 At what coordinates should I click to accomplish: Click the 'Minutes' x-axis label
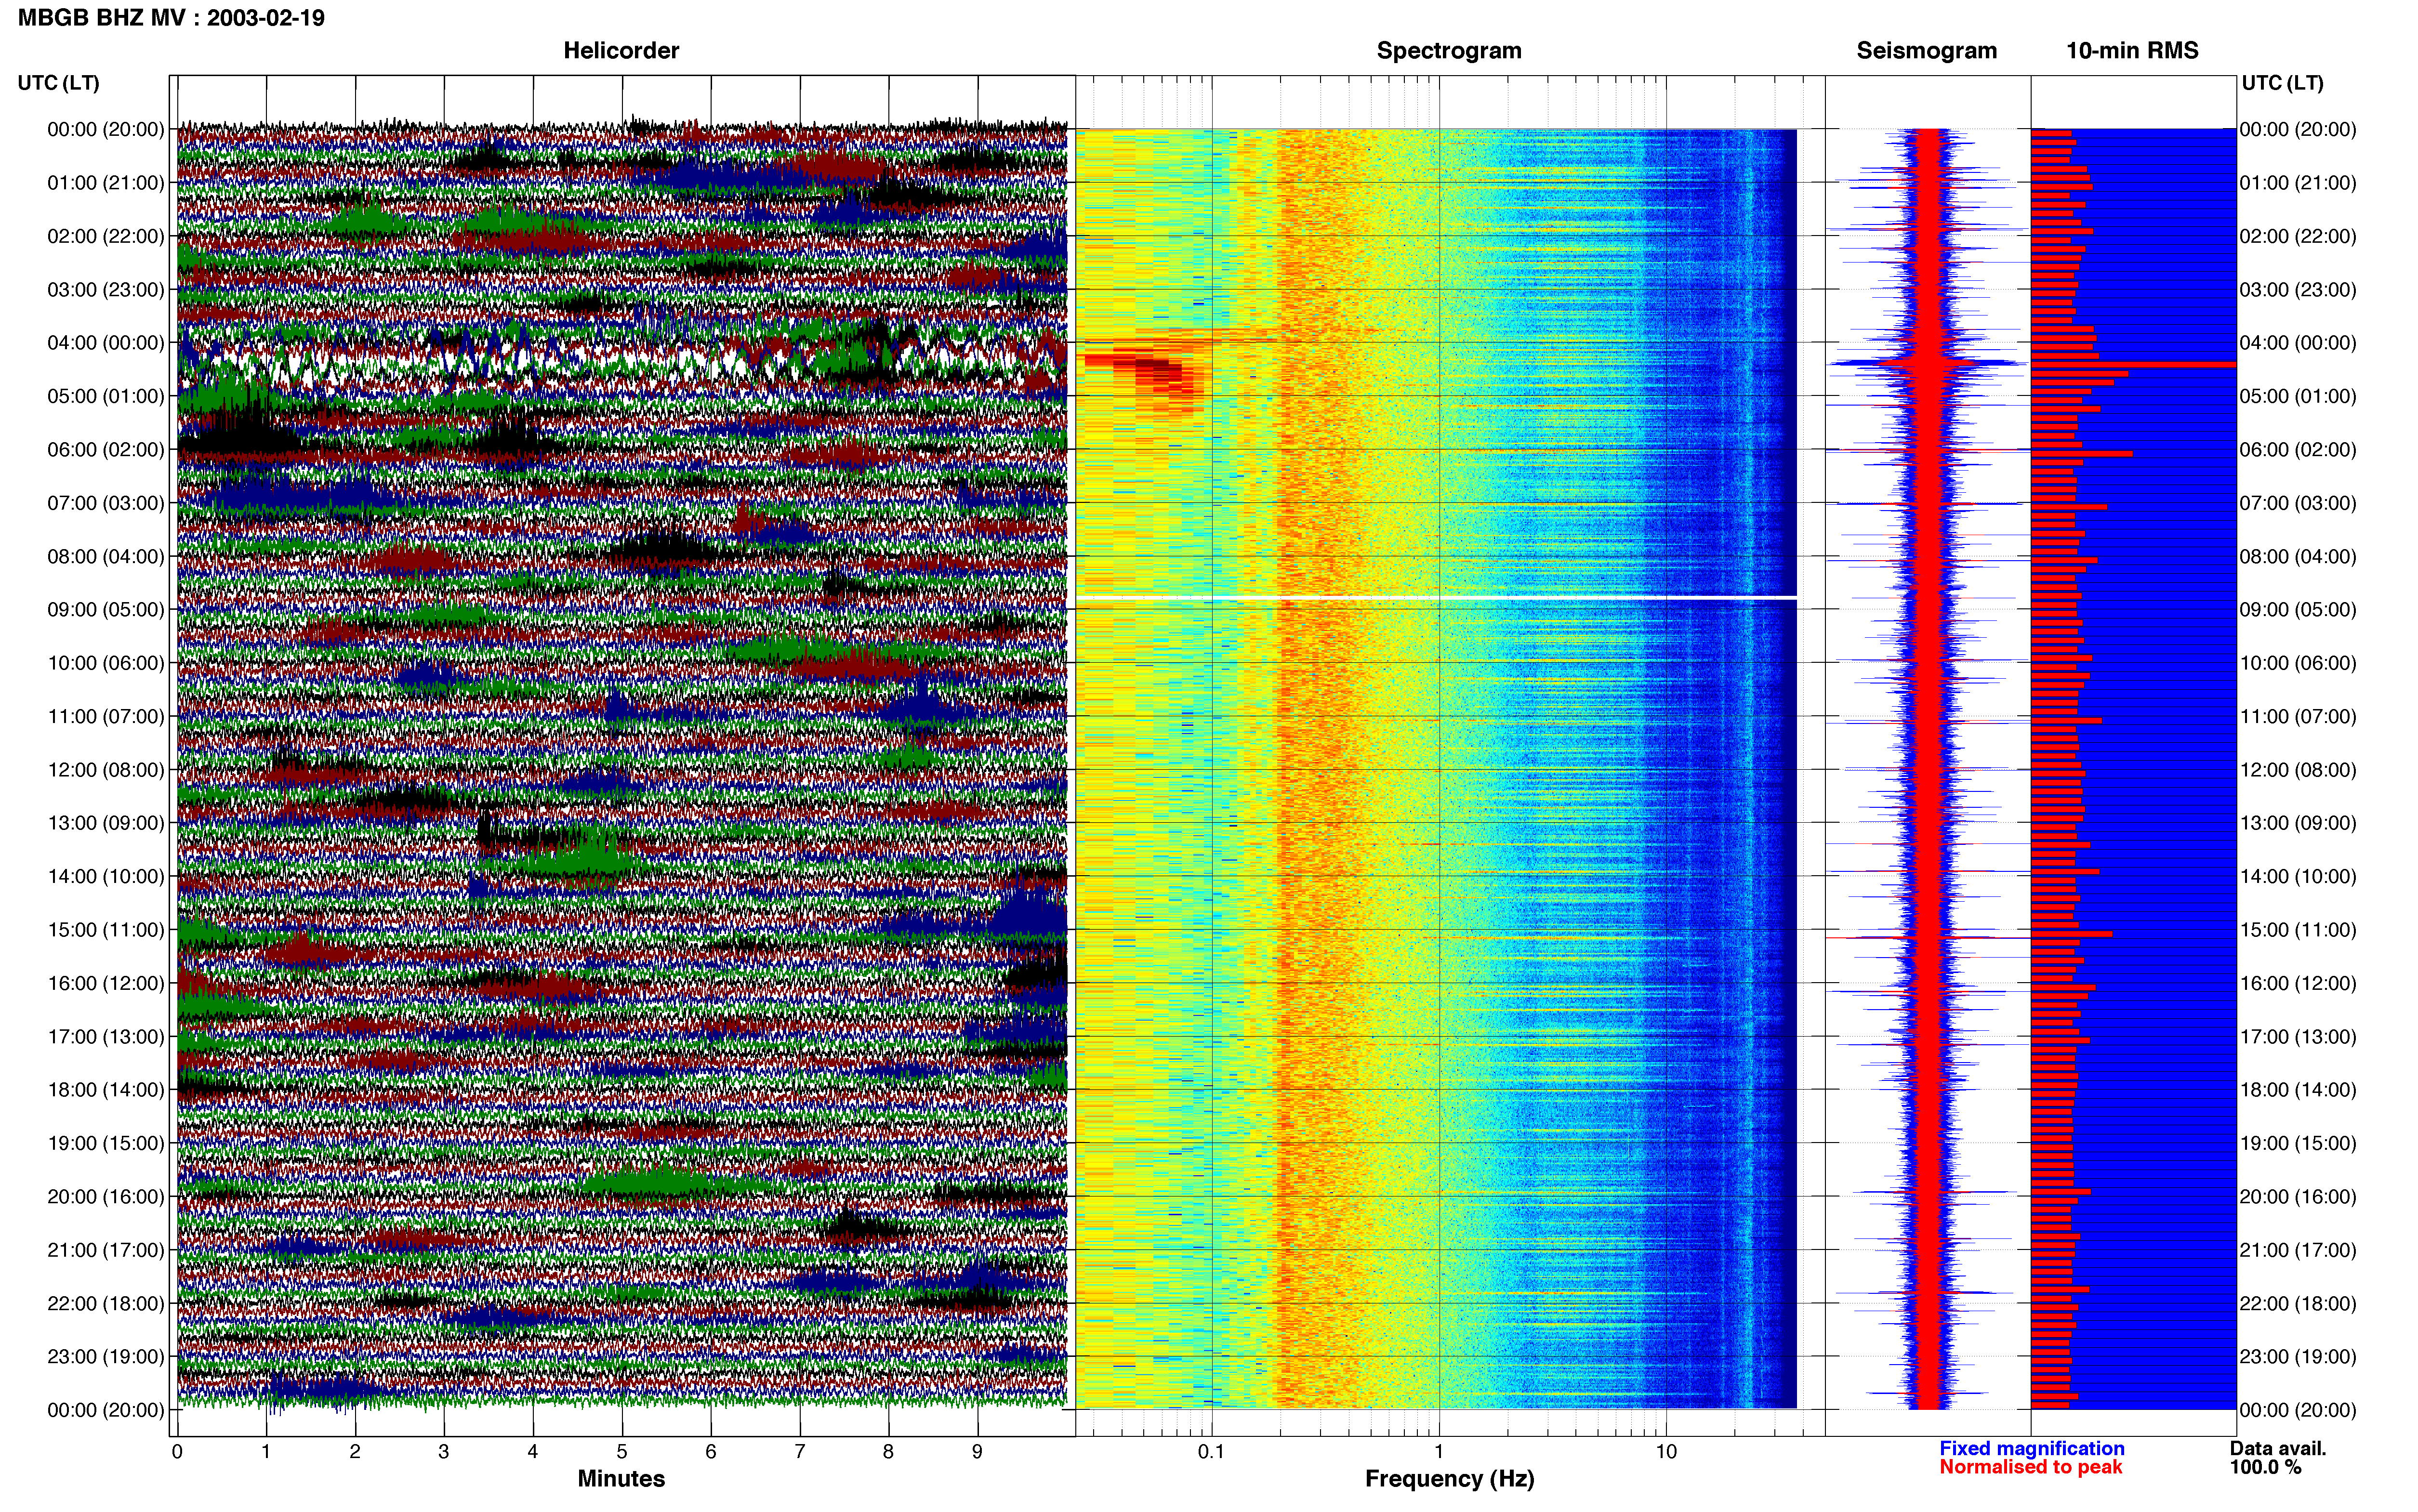pos(621,1479)
